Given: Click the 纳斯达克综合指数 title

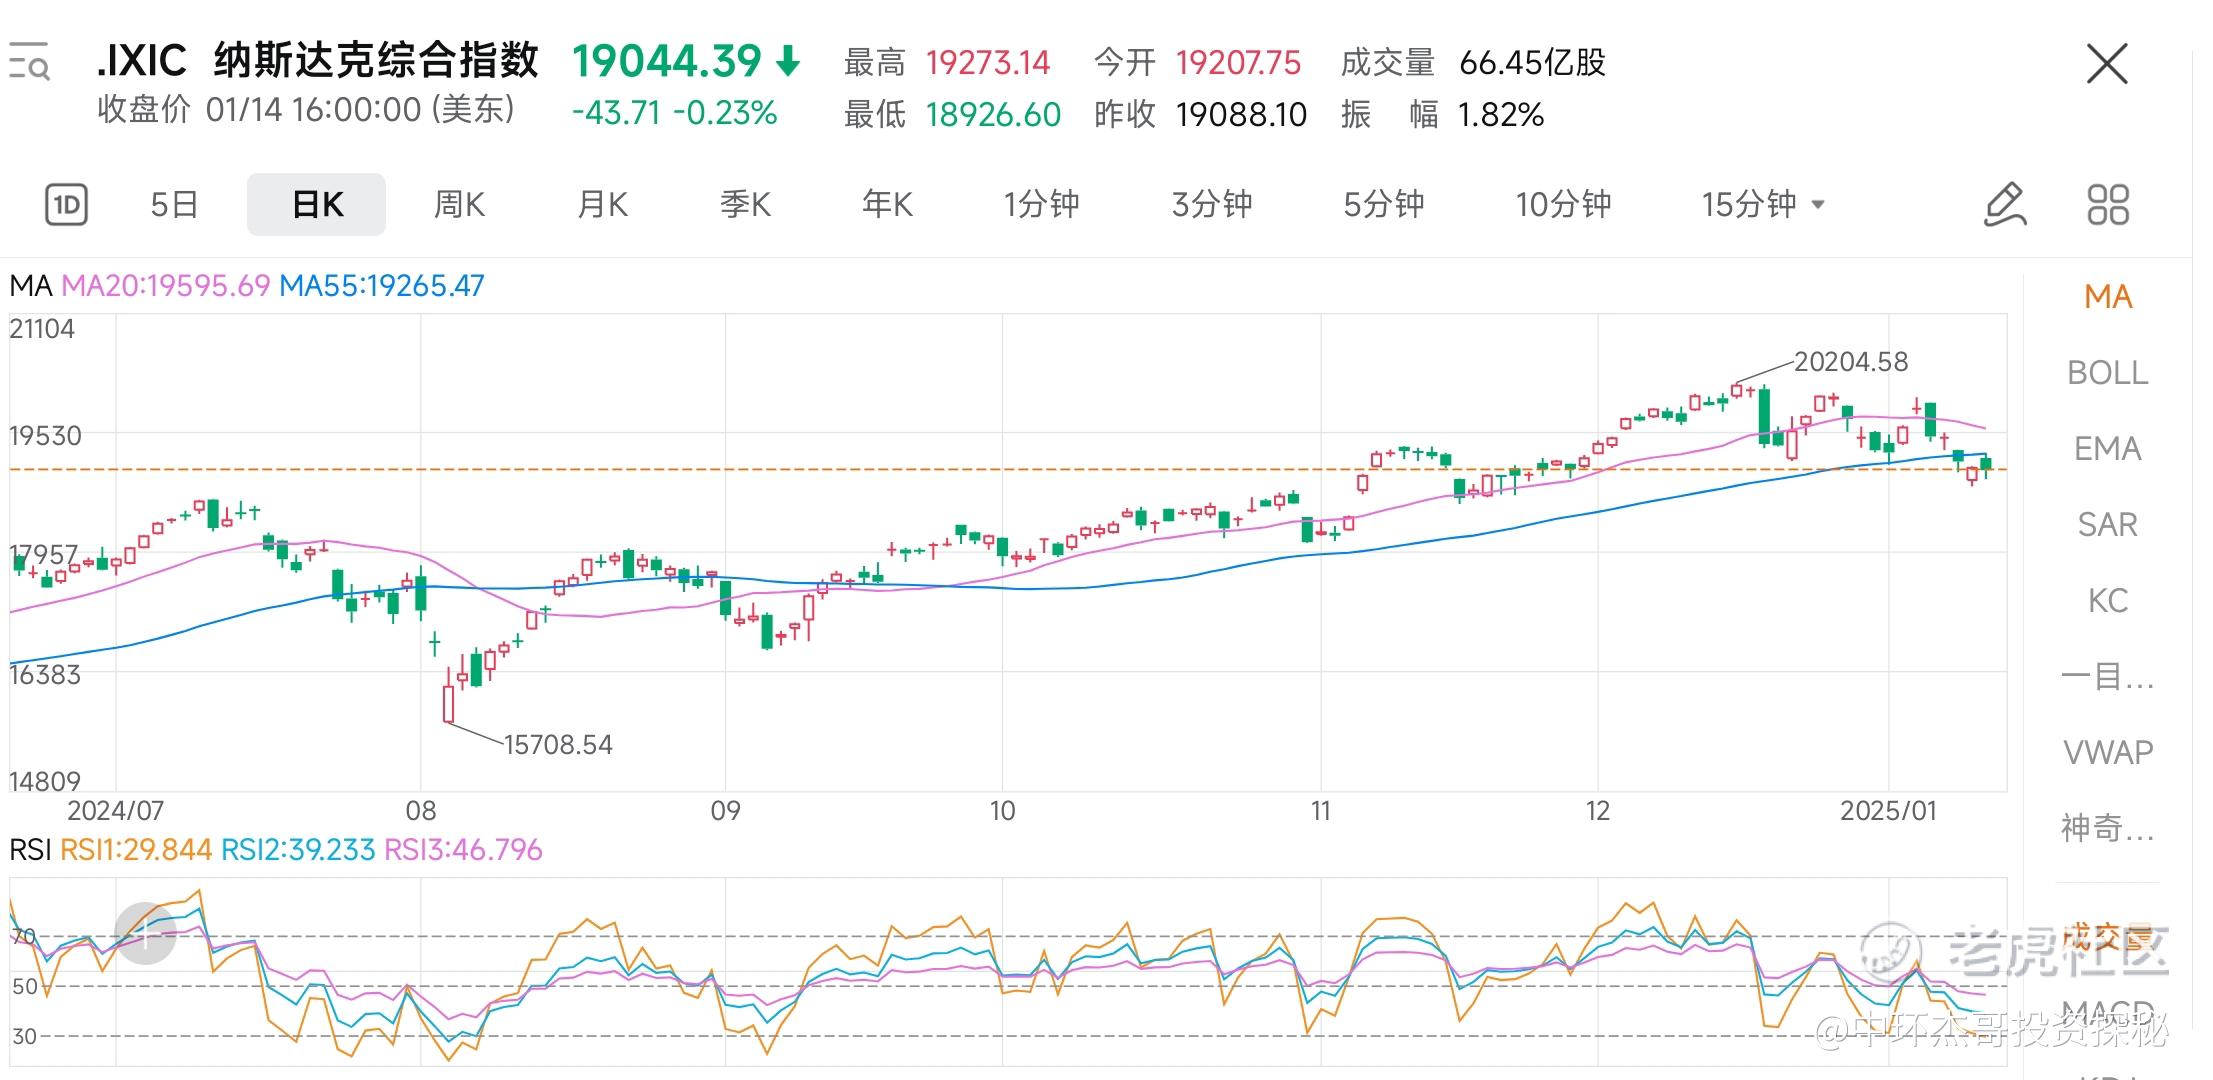Looking at the screenshot, I should coord(376,61).
